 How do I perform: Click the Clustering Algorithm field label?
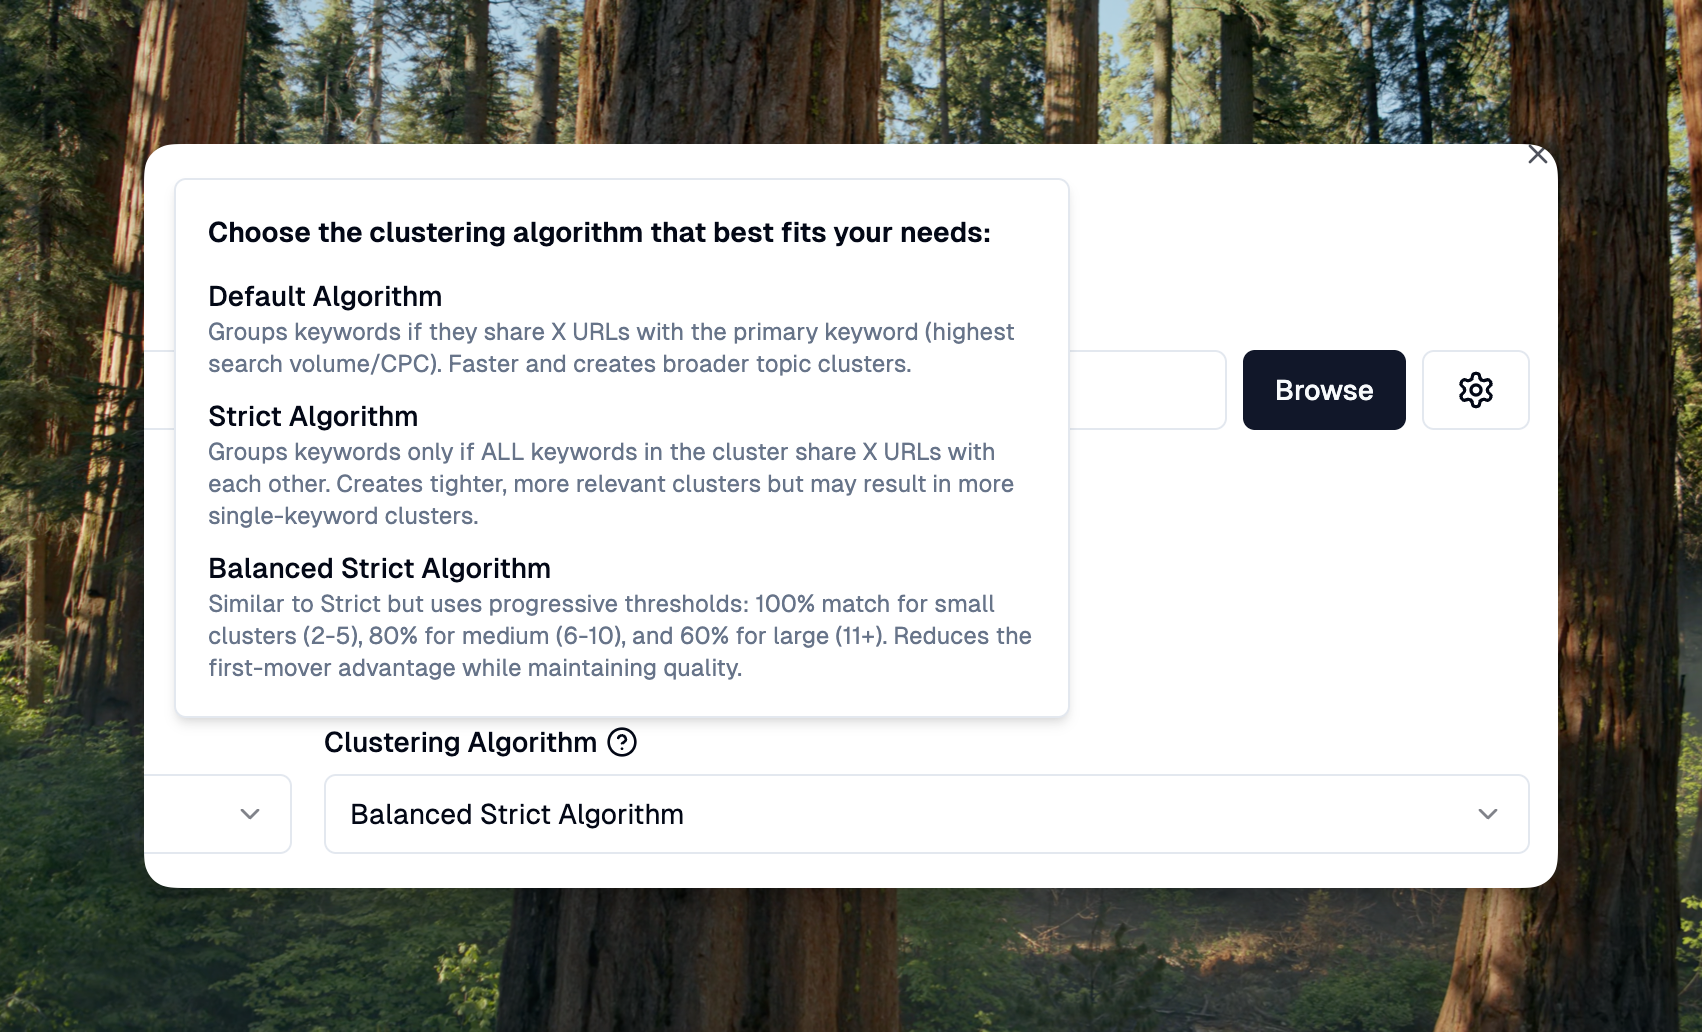pyautogui.click(x=460, y=742)
